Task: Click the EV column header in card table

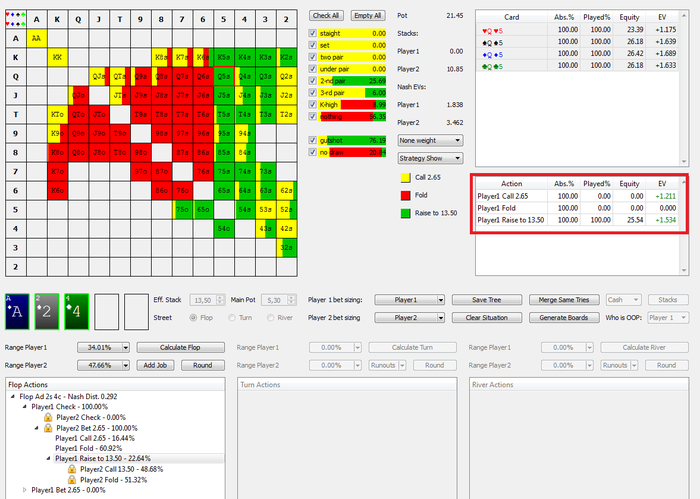Action: 662,17
